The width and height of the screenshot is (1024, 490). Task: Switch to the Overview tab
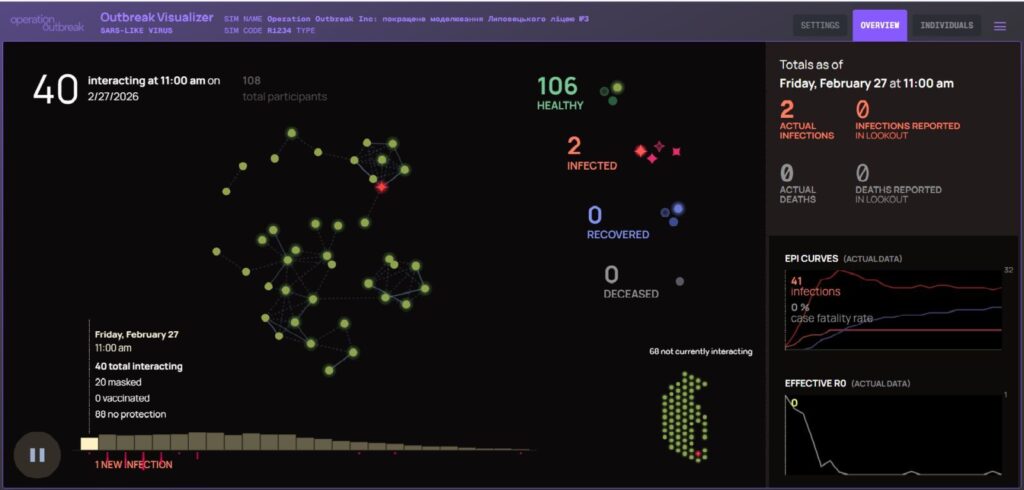pyautogui.click(x=879, y=26)
